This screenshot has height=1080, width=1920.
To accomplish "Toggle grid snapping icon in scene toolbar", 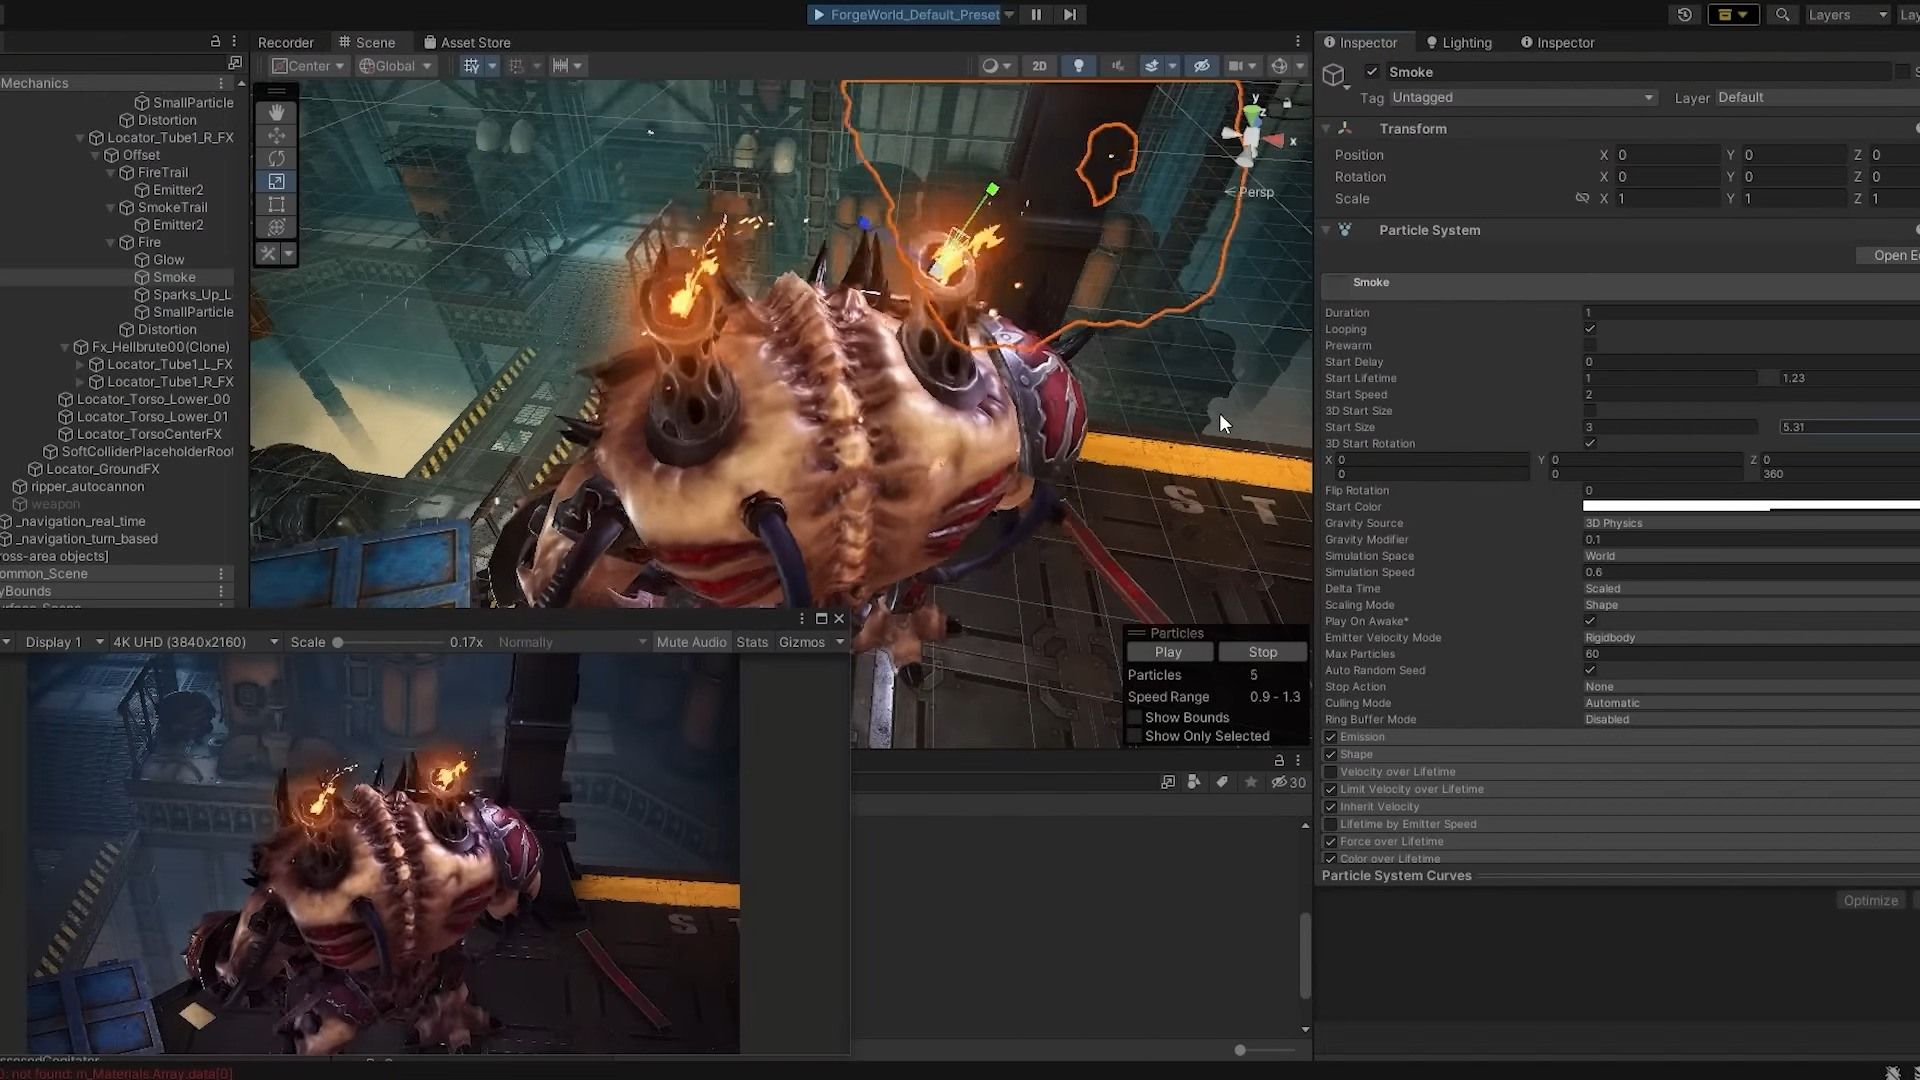I will pyautogui.click(x=471, y=66).
